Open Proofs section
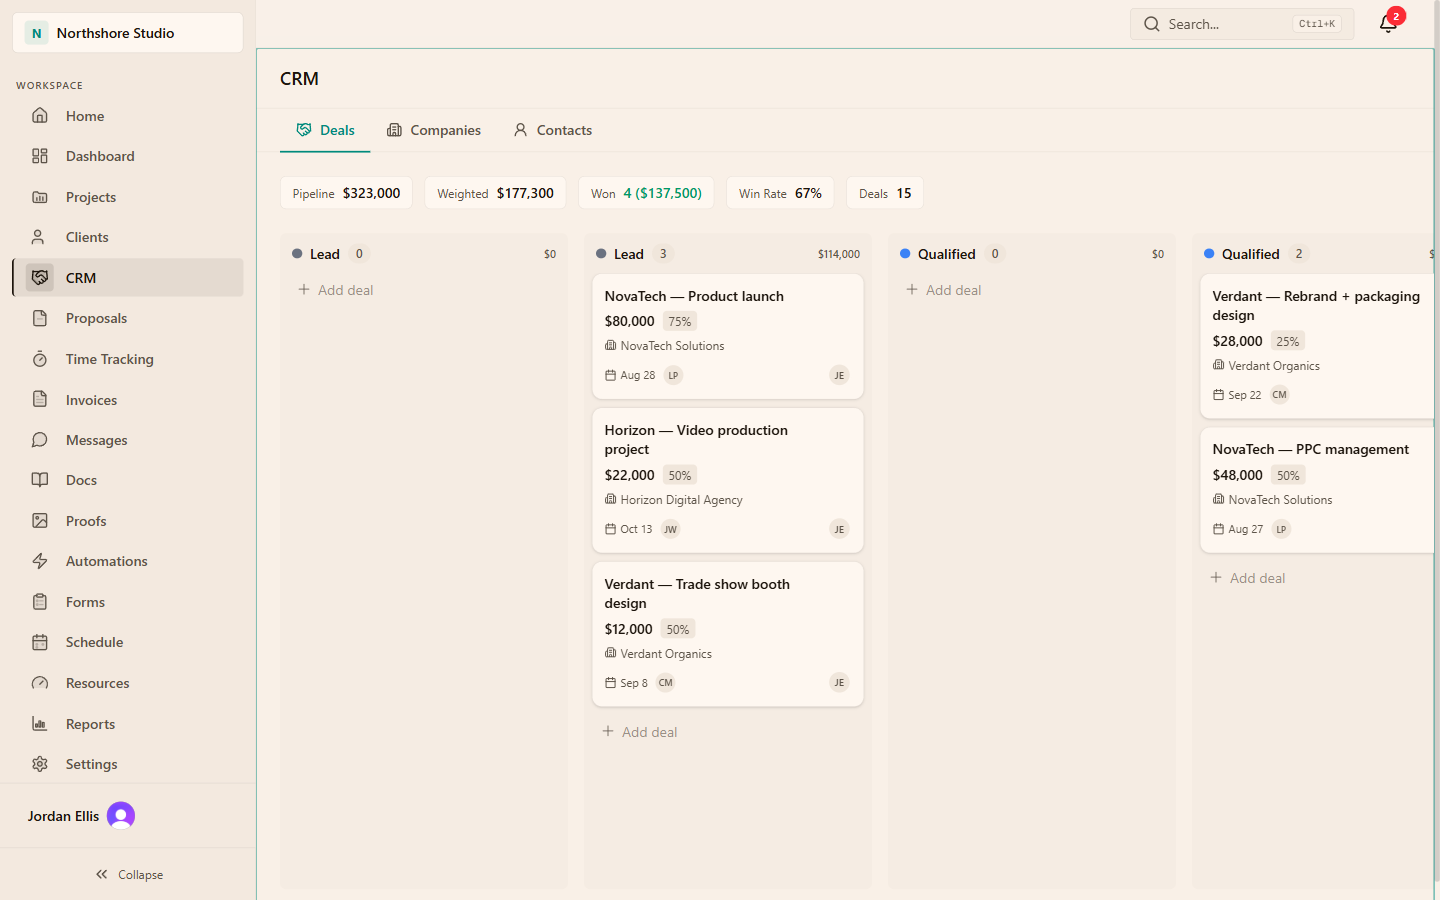 [x=128, y=521]
